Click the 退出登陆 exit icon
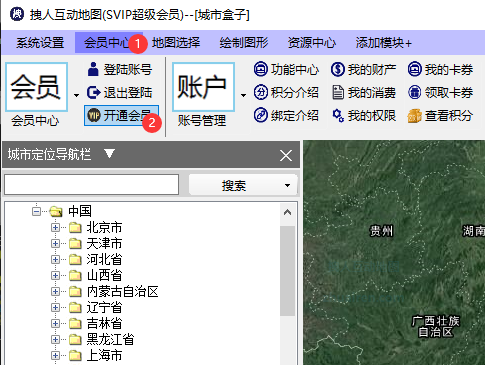This screenshot has height=365, width=485. [93, 92]
